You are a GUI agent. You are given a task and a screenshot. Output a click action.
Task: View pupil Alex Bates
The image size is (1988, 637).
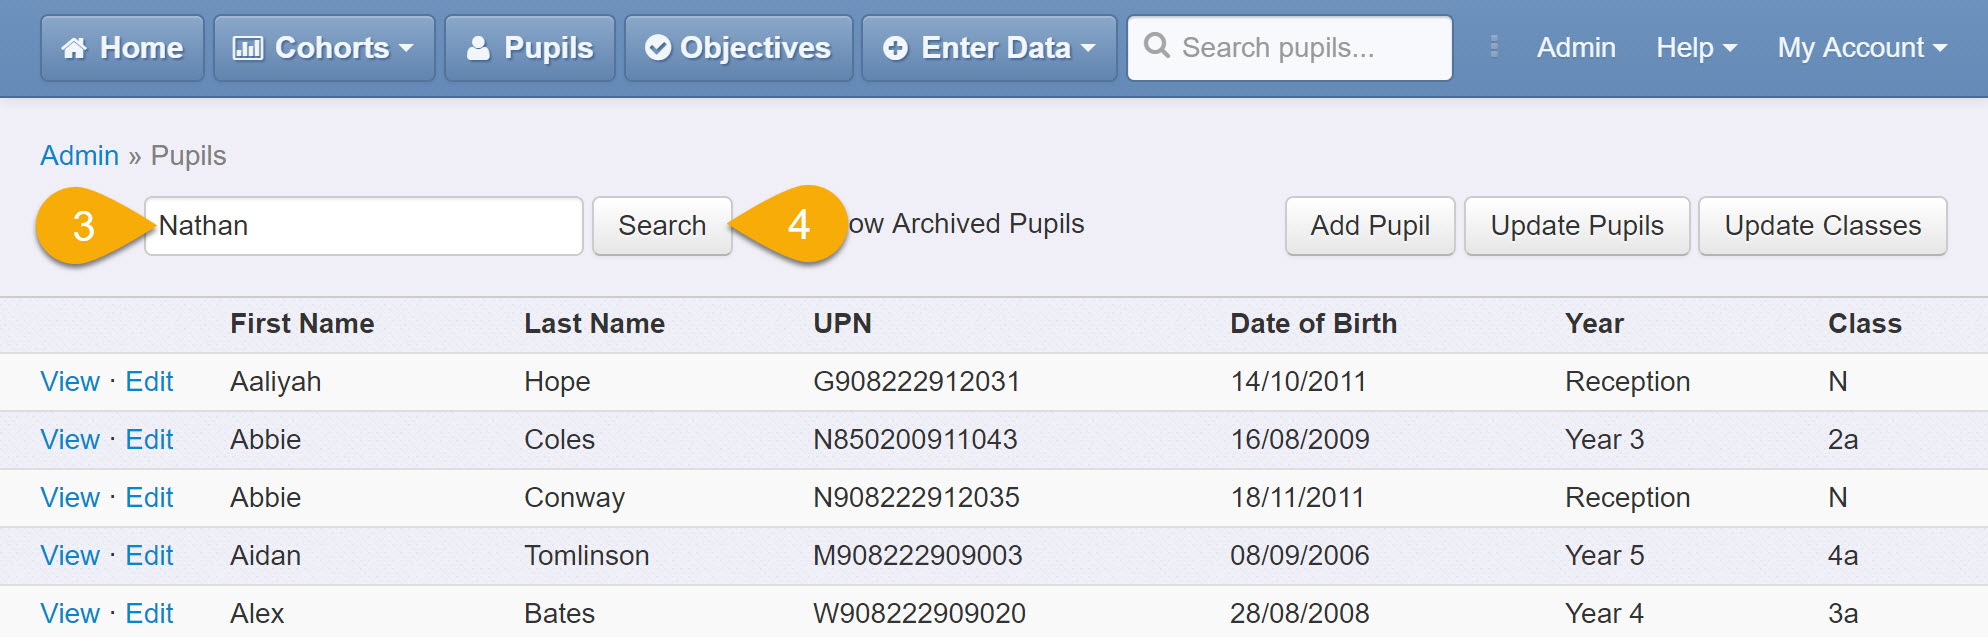tap(70, 614)
